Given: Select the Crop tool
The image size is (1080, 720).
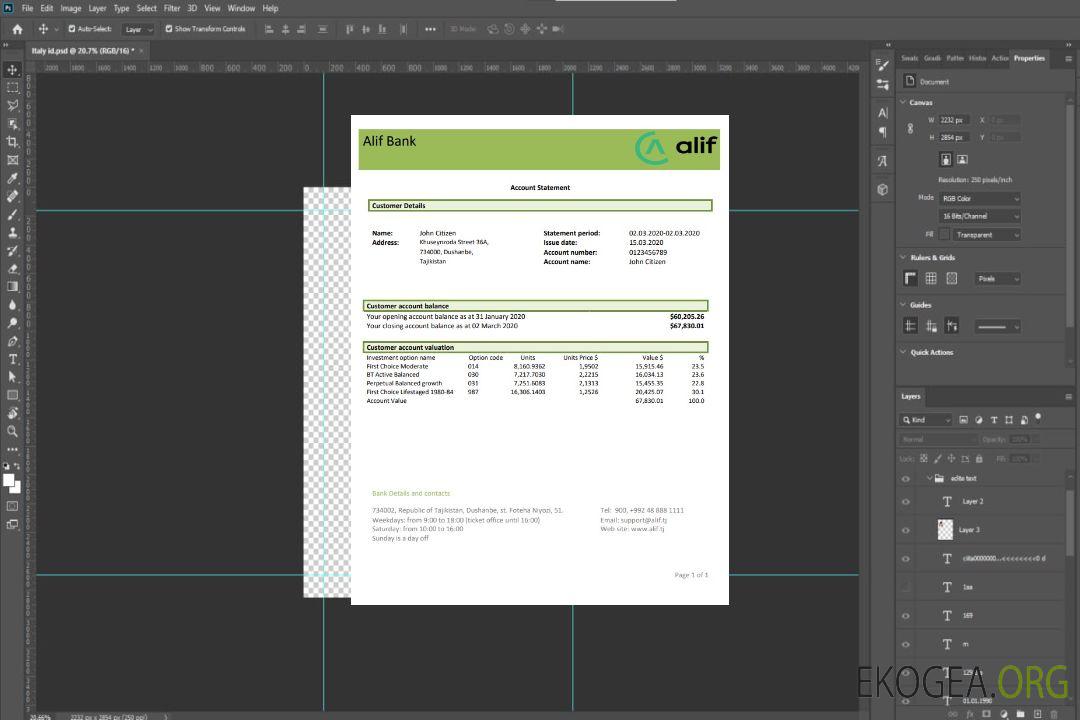Looking at the screenshot, I should point(13,142).
